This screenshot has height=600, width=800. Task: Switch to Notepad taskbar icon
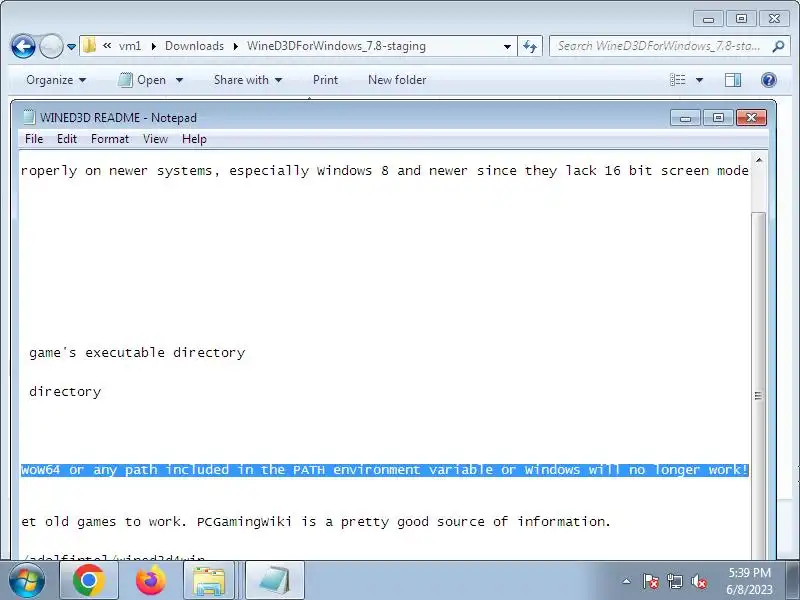275,580
